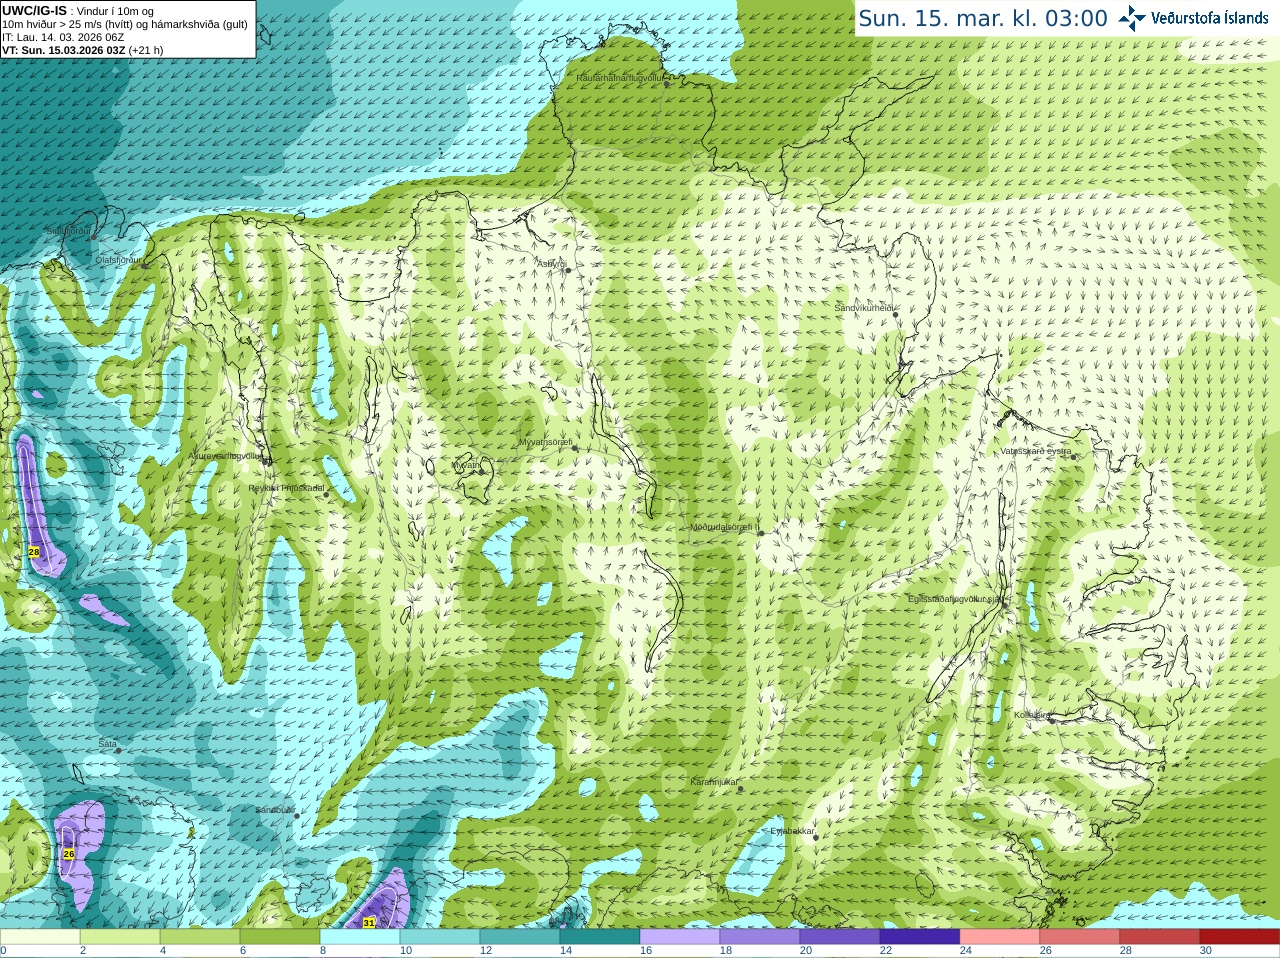The width and height of the screenshot is (1280, 958).
Task: Click the Veðurstofa Íslands name text
Action: pos(1209,18)
